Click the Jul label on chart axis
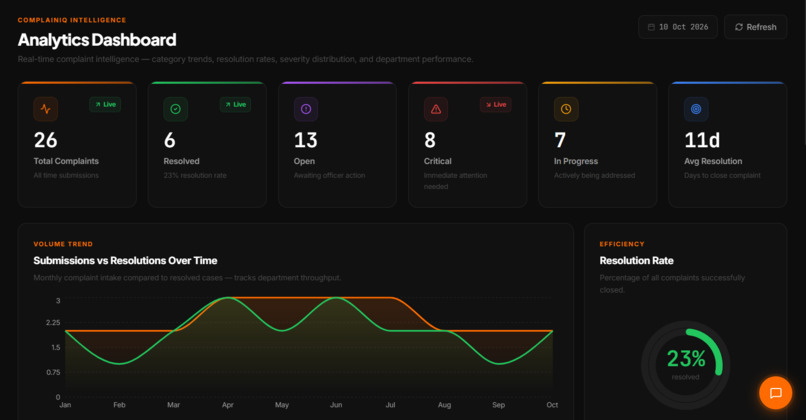Screen dimensions: 806x420 [390, 405]
